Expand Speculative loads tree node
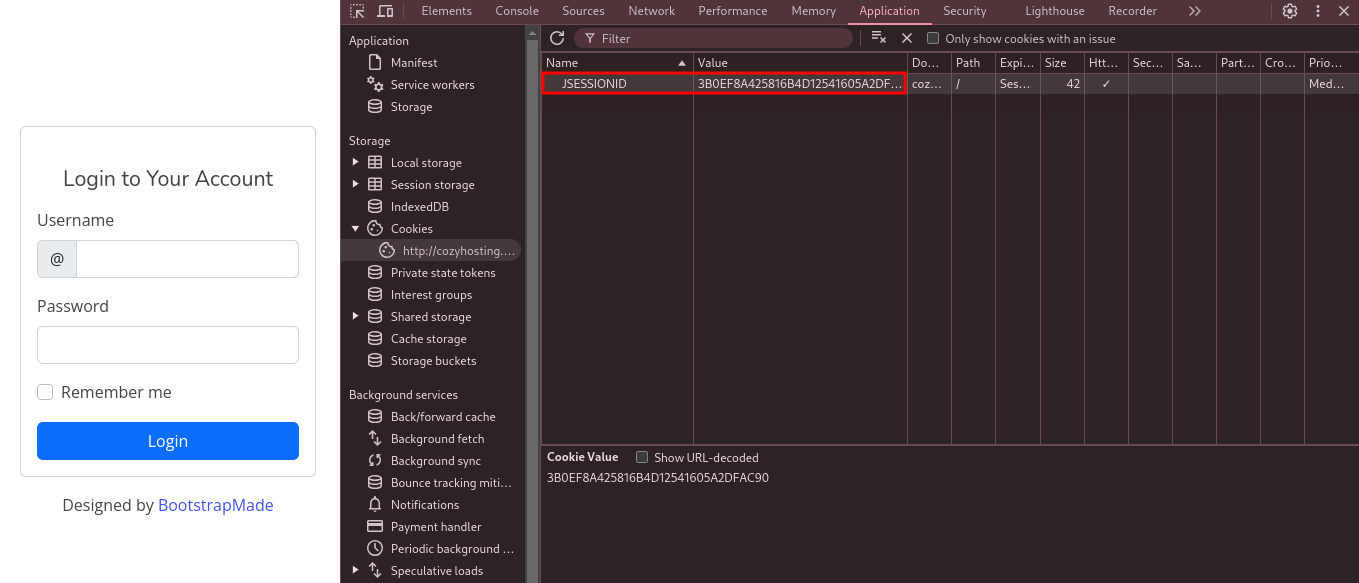1359x583 pixels. pos(355,570)
